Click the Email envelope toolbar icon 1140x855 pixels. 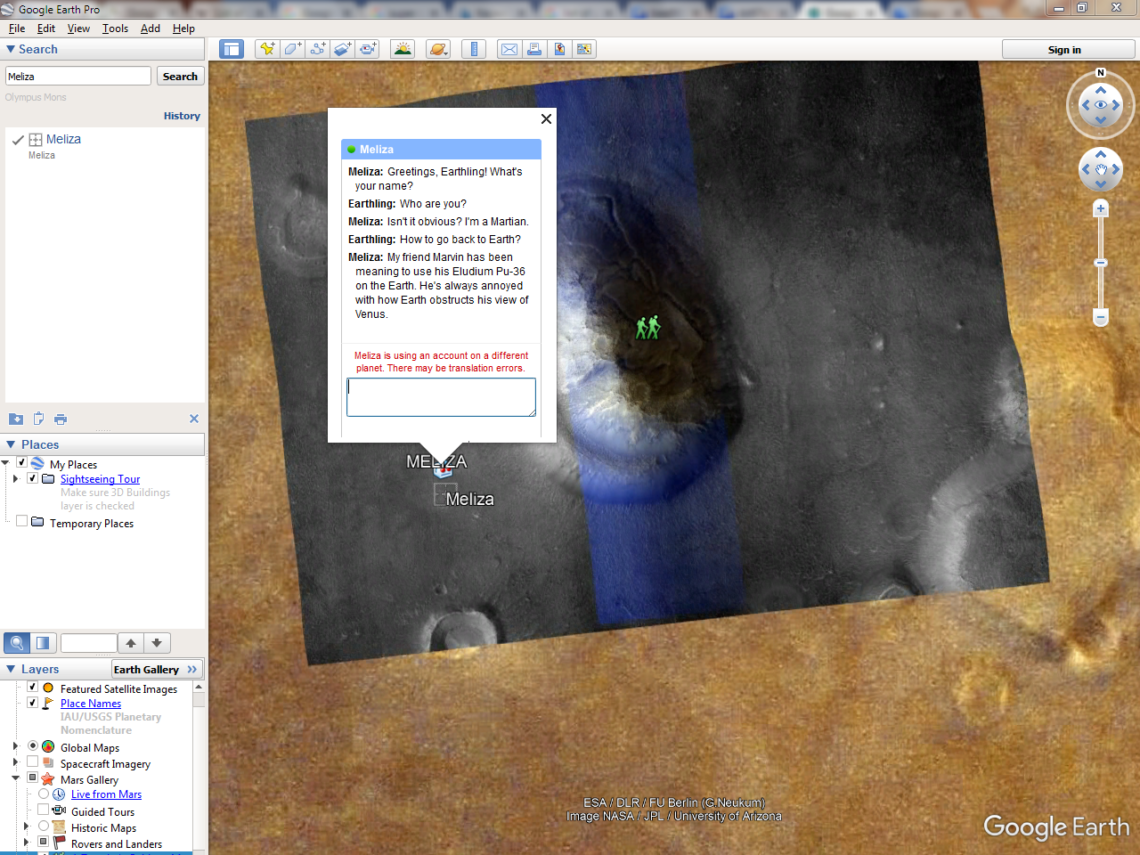509,49
